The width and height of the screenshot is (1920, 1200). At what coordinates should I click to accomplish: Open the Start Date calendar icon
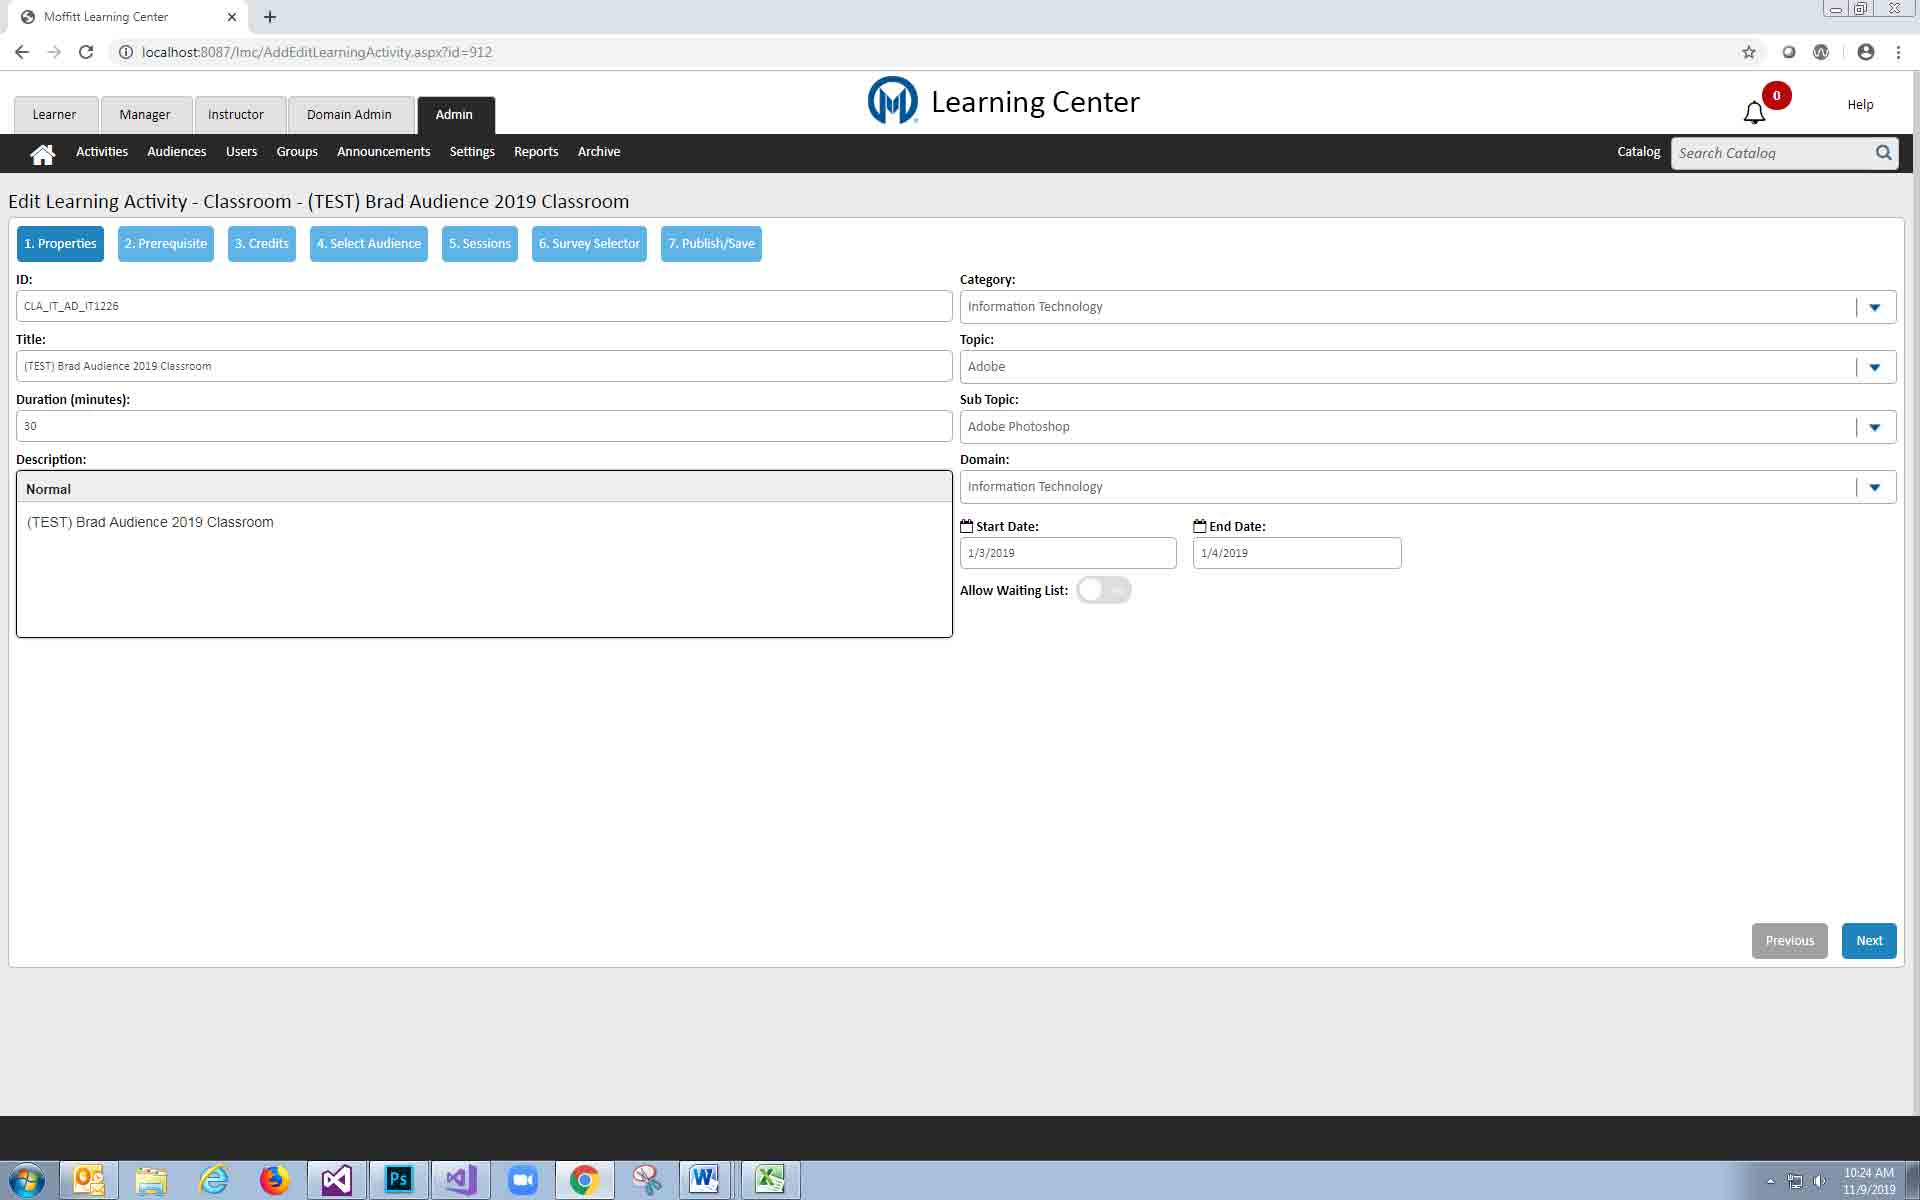(966, 526)
